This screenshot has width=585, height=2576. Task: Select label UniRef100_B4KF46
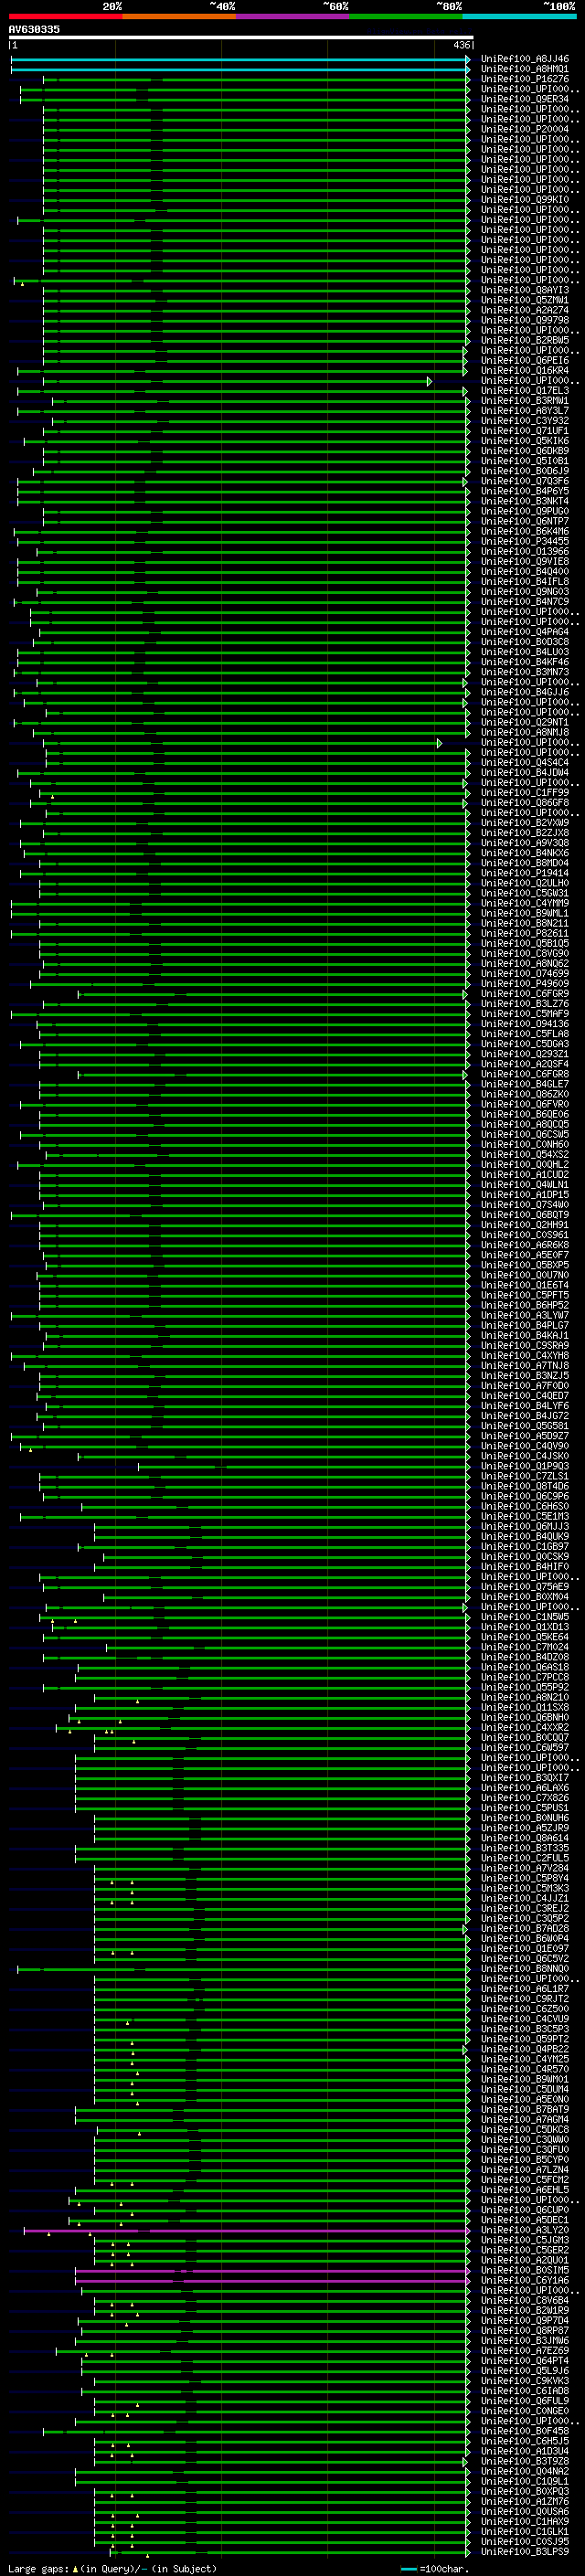tap(525, 662)
